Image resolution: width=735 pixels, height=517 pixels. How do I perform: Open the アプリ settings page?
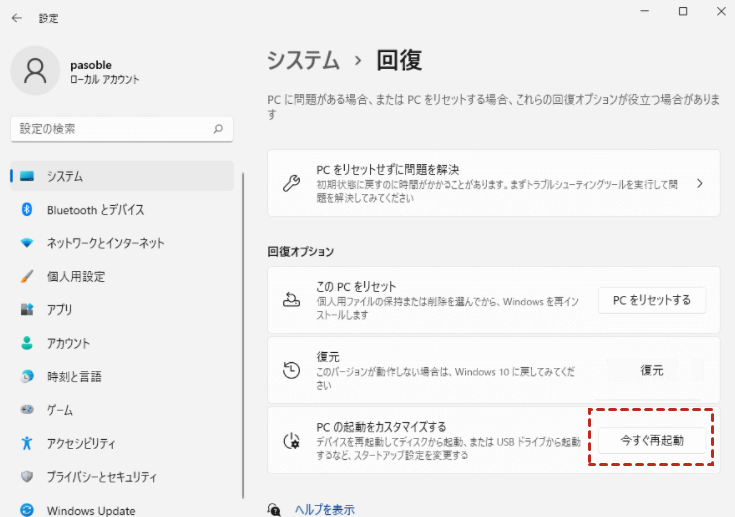(x=122, y=309)
